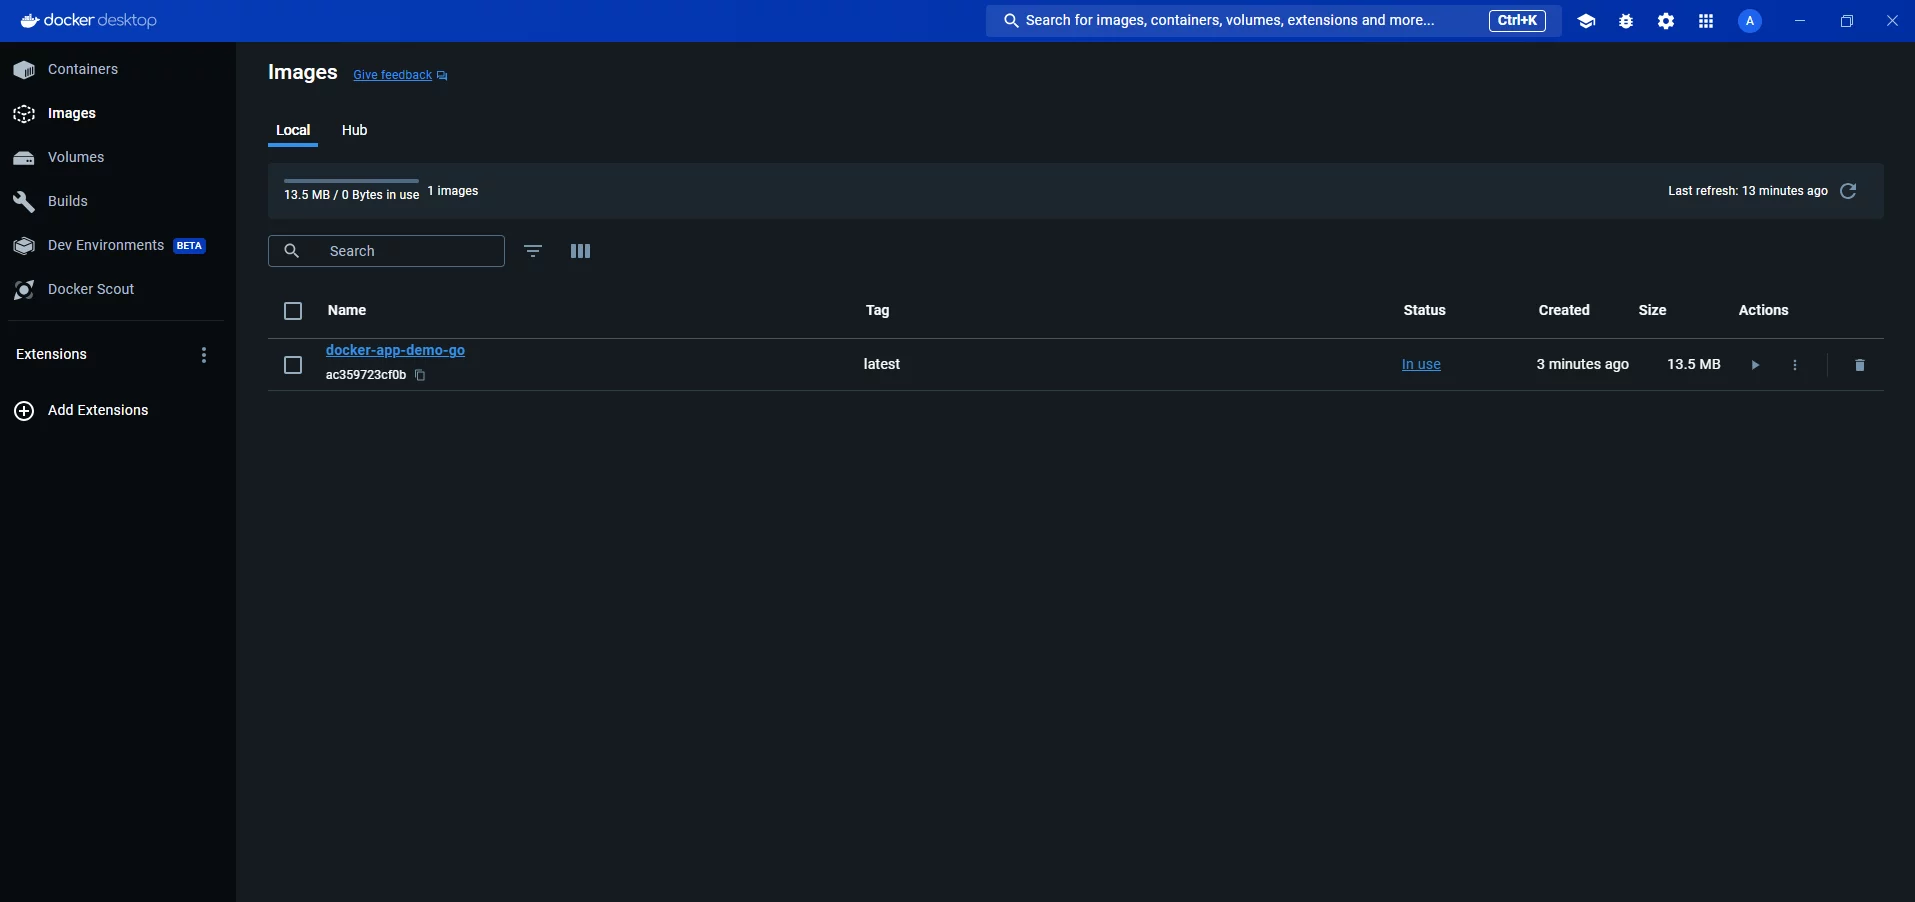
Task: Click the Docker Desktop whale logo
Action: pos(30,21)
